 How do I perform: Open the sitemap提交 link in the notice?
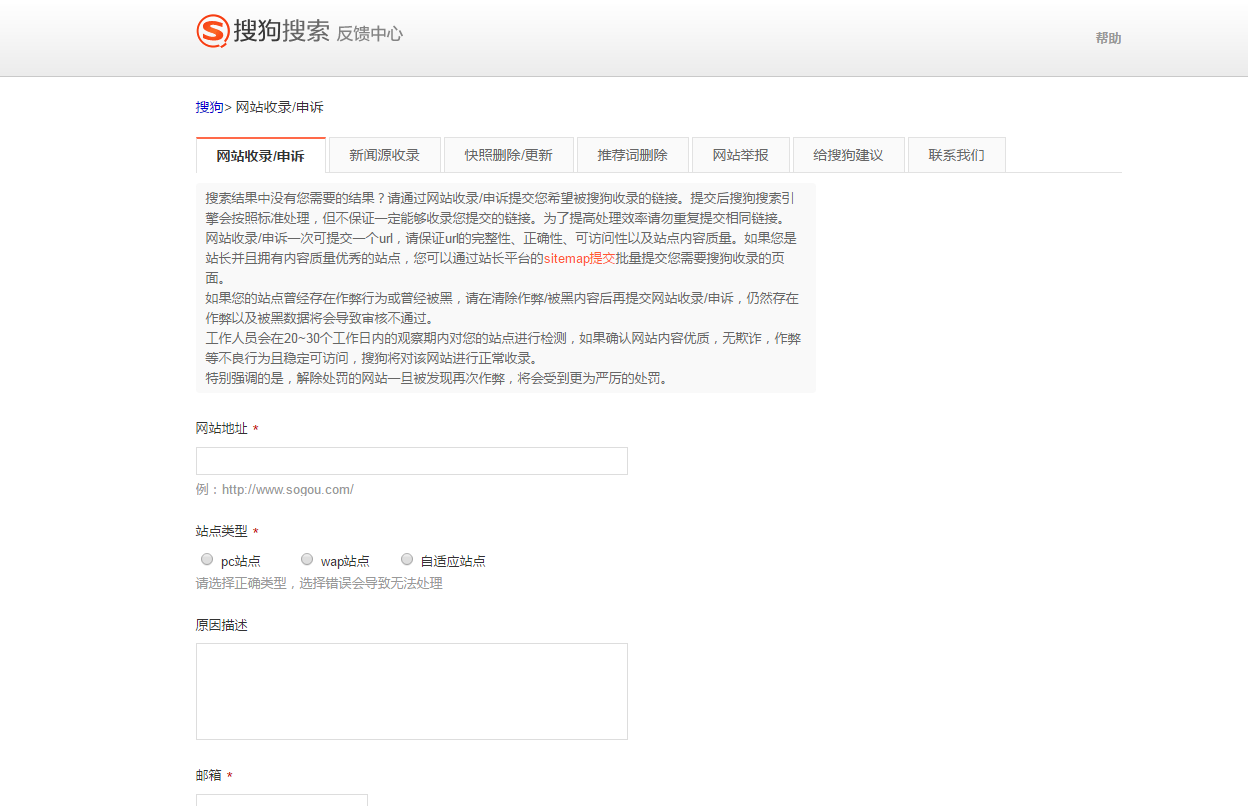(x=580, y=258)
